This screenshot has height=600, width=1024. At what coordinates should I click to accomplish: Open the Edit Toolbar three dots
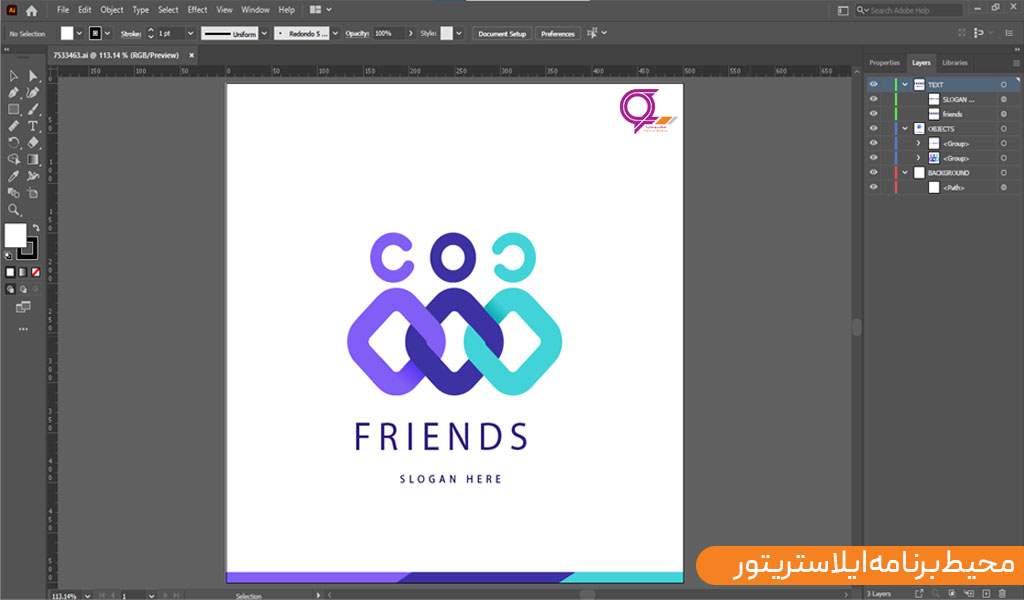24,329
